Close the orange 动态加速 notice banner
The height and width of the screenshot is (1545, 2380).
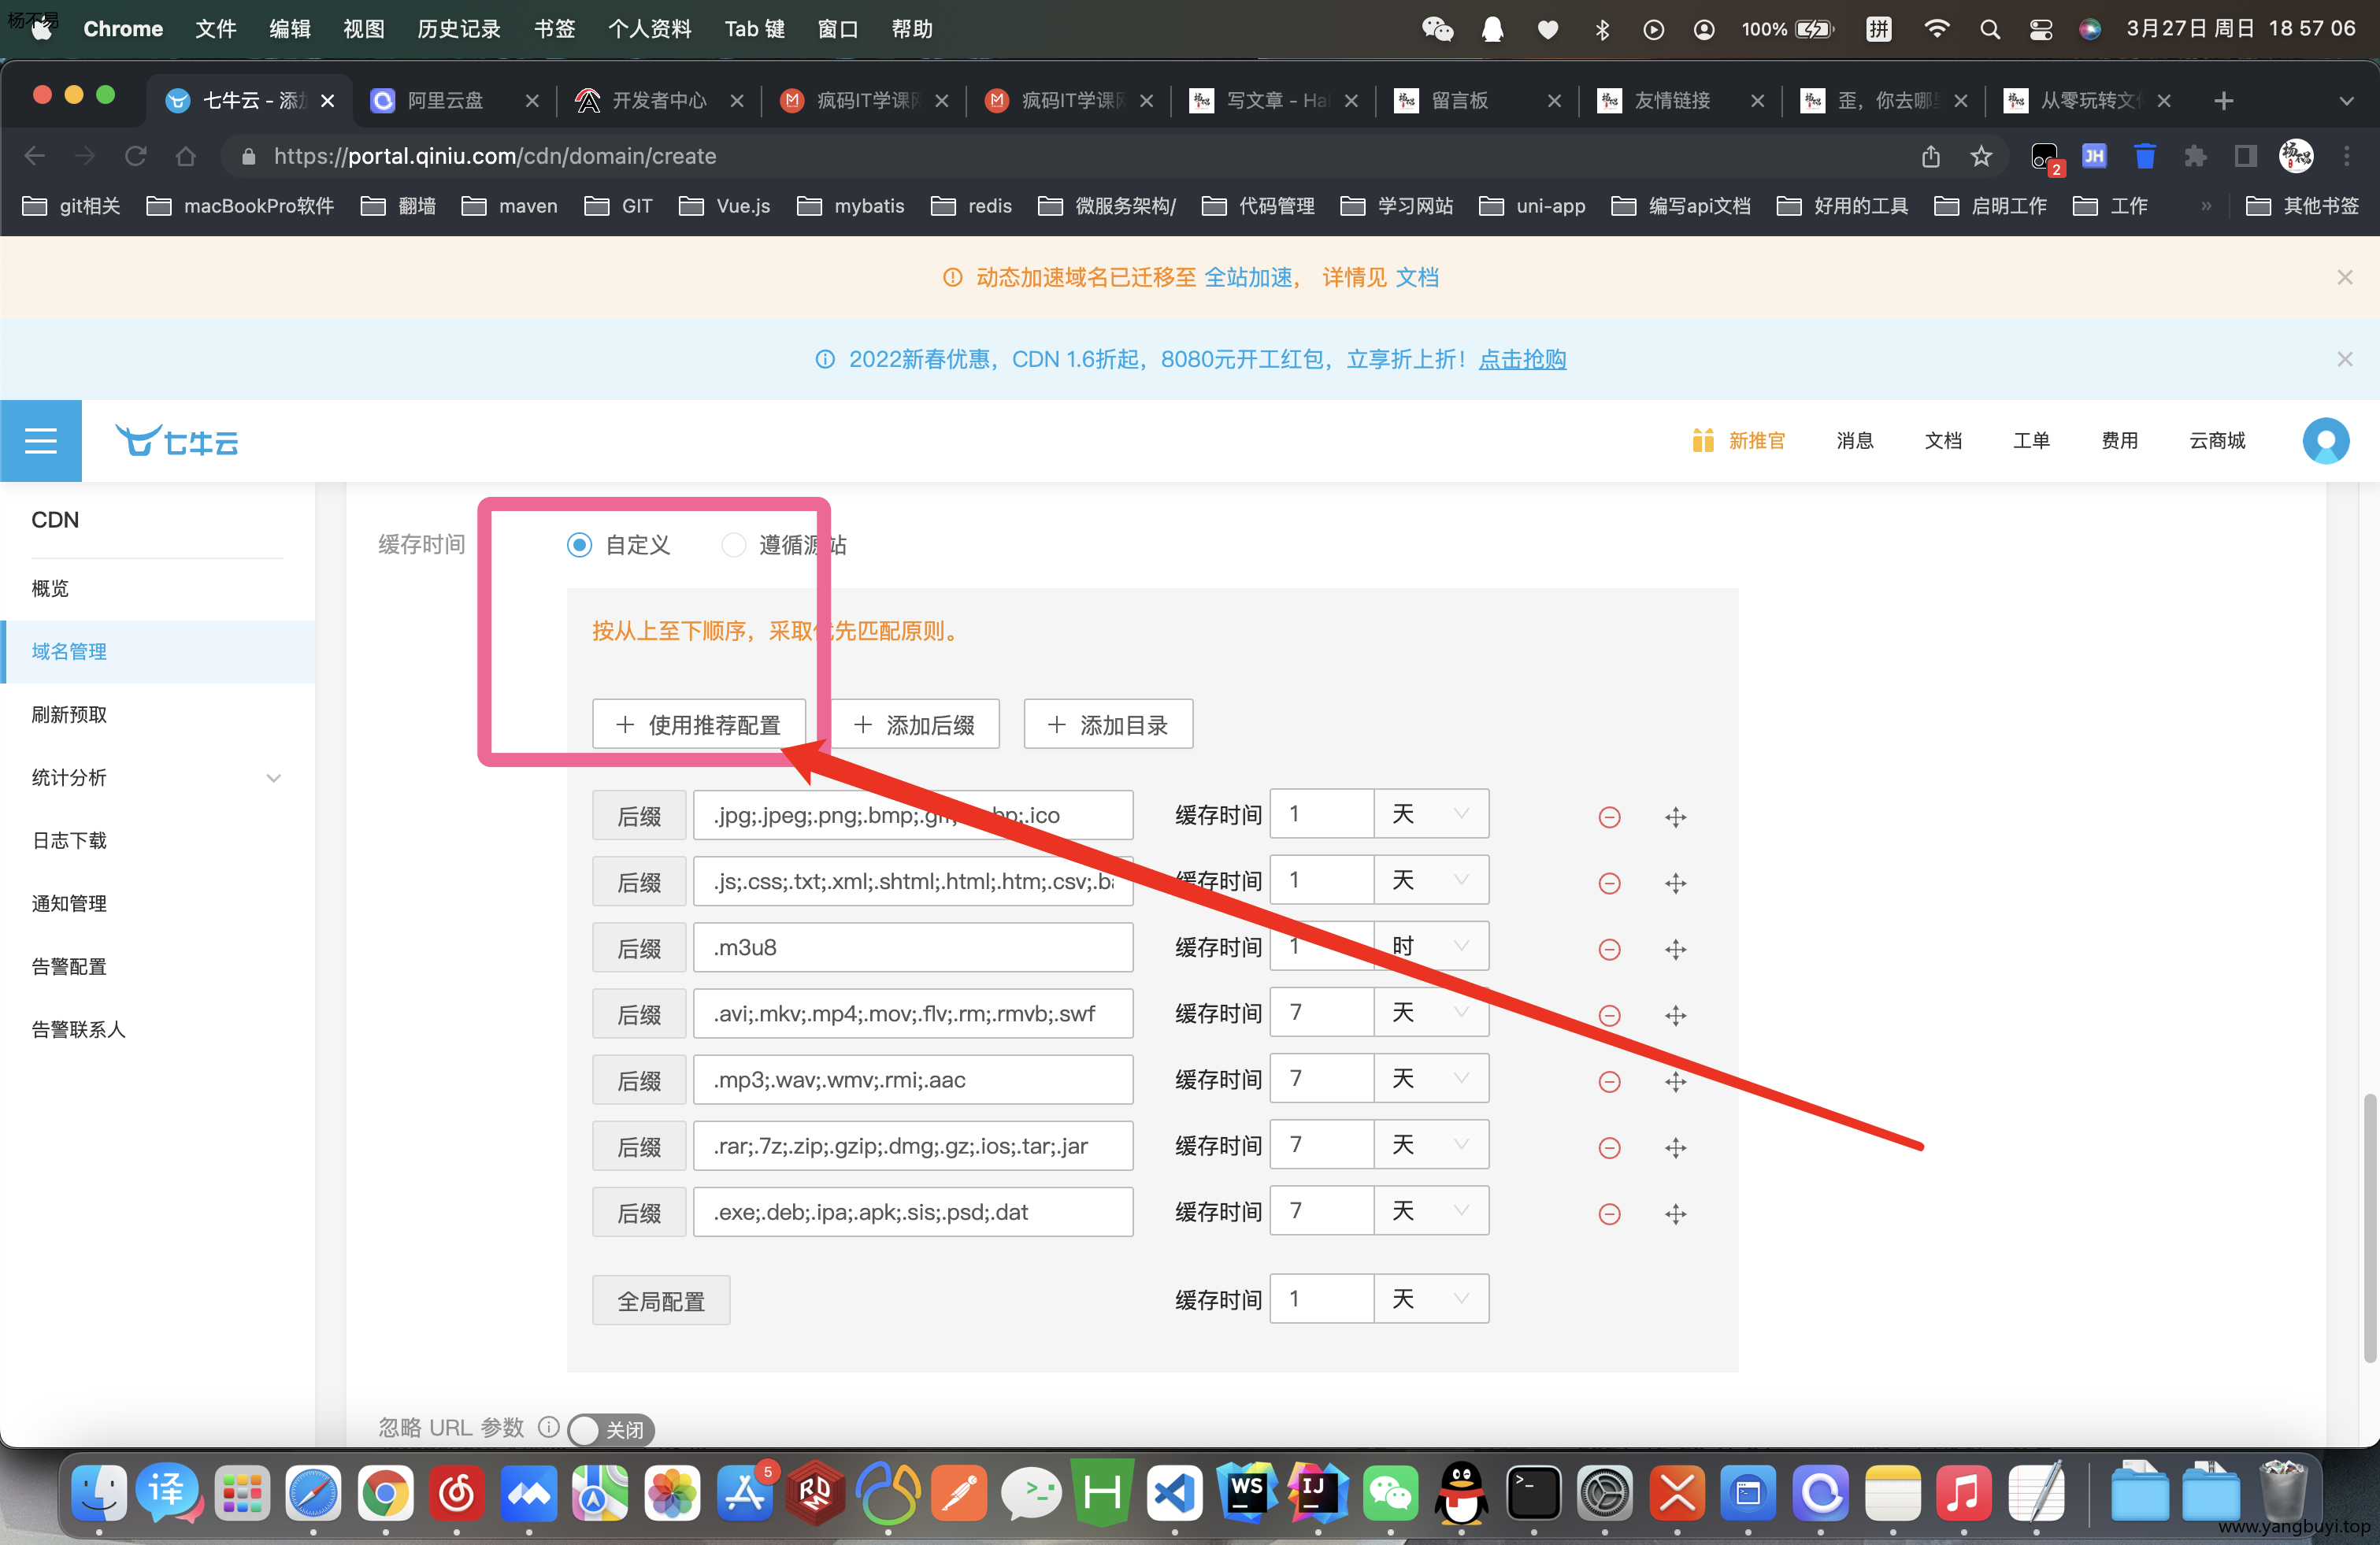2344,277
